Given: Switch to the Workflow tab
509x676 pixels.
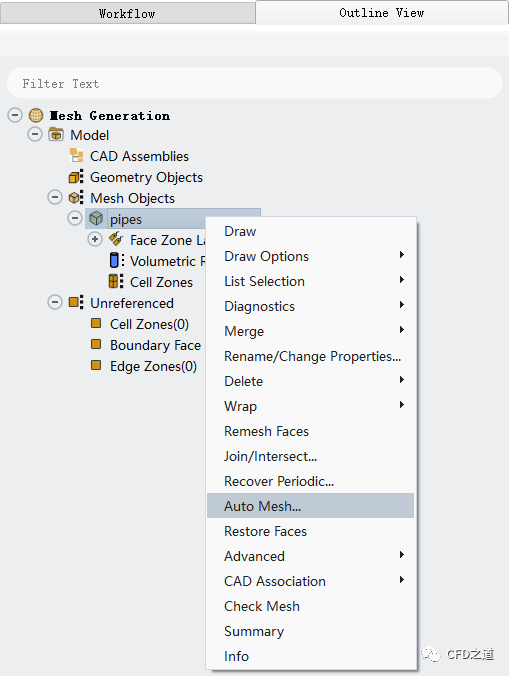Looking at the screenshot, I should (x=128, y=13).
